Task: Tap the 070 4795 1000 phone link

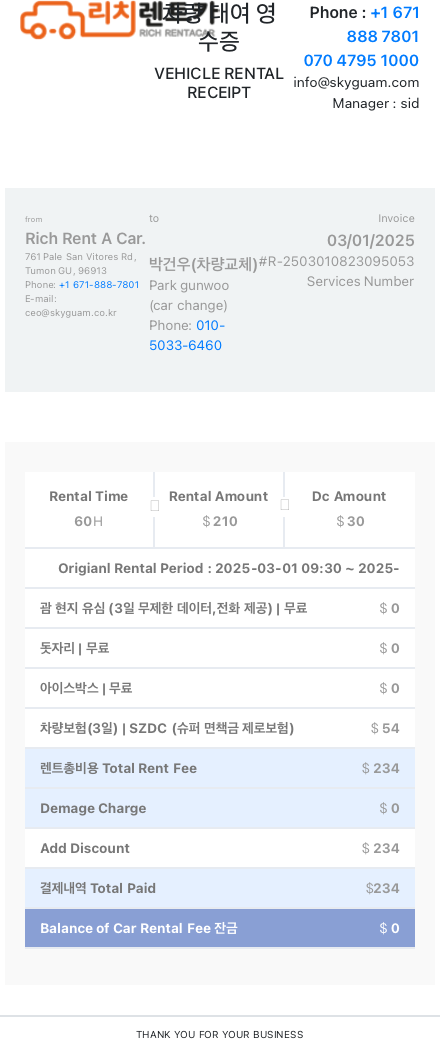Action: [361, 60]
